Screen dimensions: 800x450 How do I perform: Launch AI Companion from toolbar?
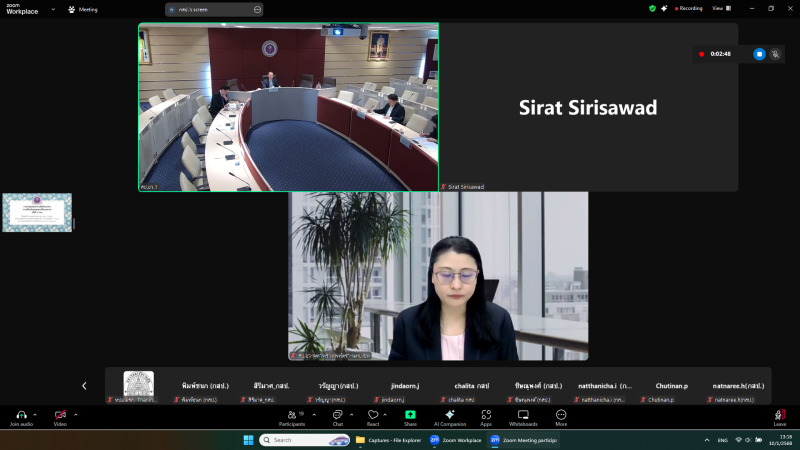[450, 415]
